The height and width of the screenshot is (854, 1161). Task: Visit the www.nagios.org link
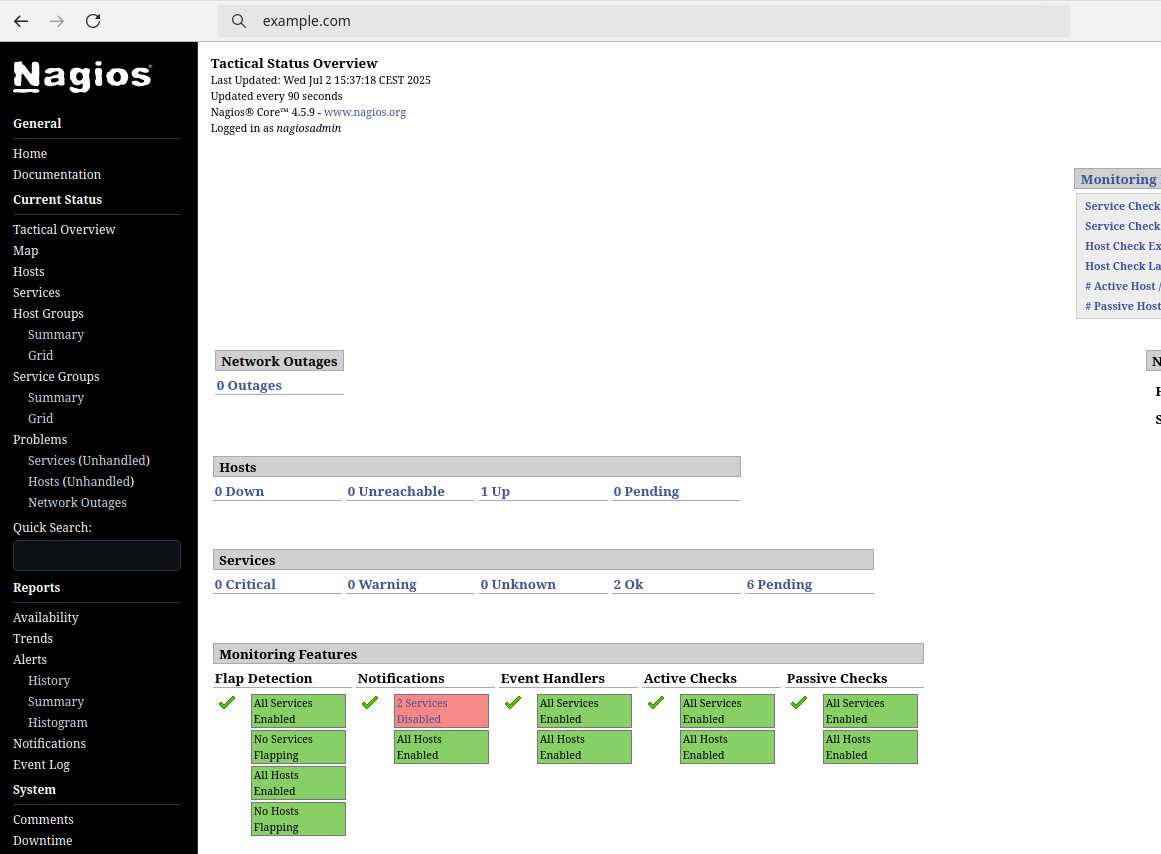[x=364, y=112]
